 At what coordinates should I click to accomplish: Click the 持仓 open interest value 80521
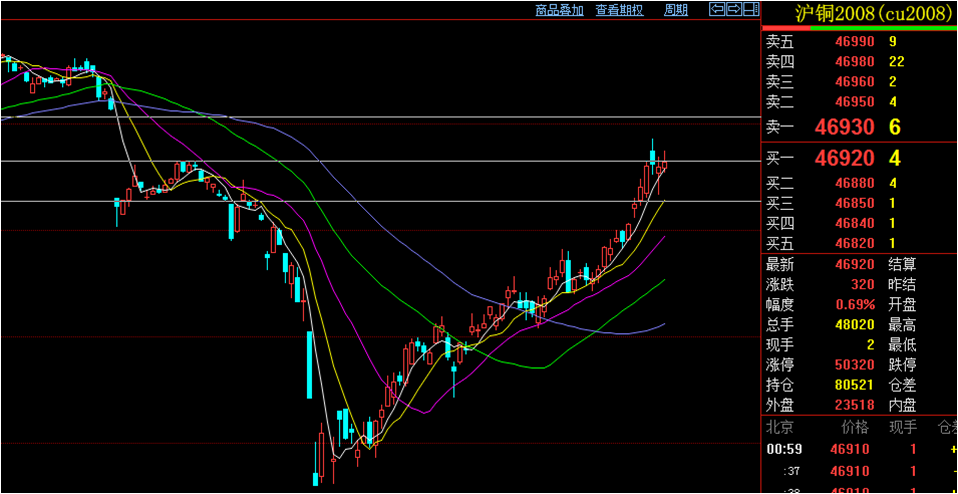pyautogui.click(x=854, y=385)
